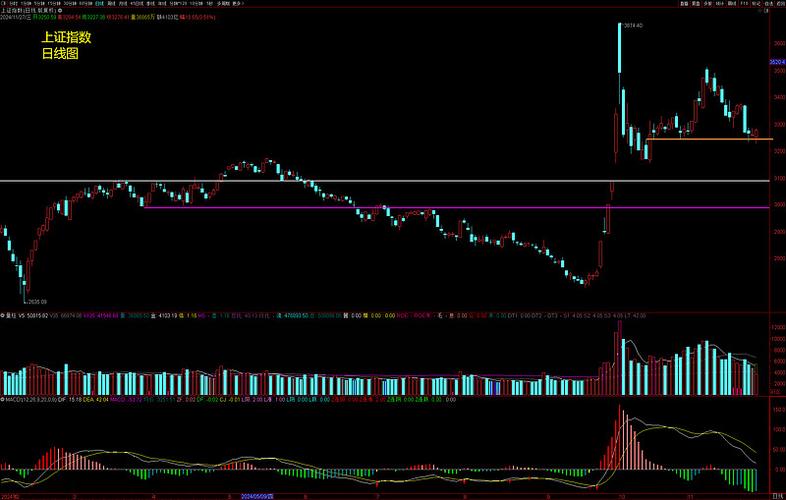Image resolution: width=786 pixels, height=500 pixels.
Task: Switch to the 日线 period tab
Action: (100, 3)
